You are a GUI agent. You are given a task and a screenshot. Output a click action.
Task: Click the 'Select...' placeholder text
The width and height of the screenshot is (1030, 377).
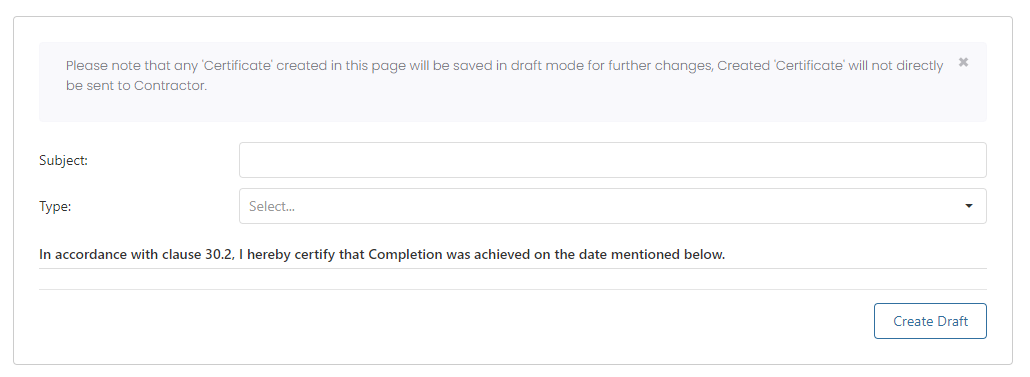point(271,206)
